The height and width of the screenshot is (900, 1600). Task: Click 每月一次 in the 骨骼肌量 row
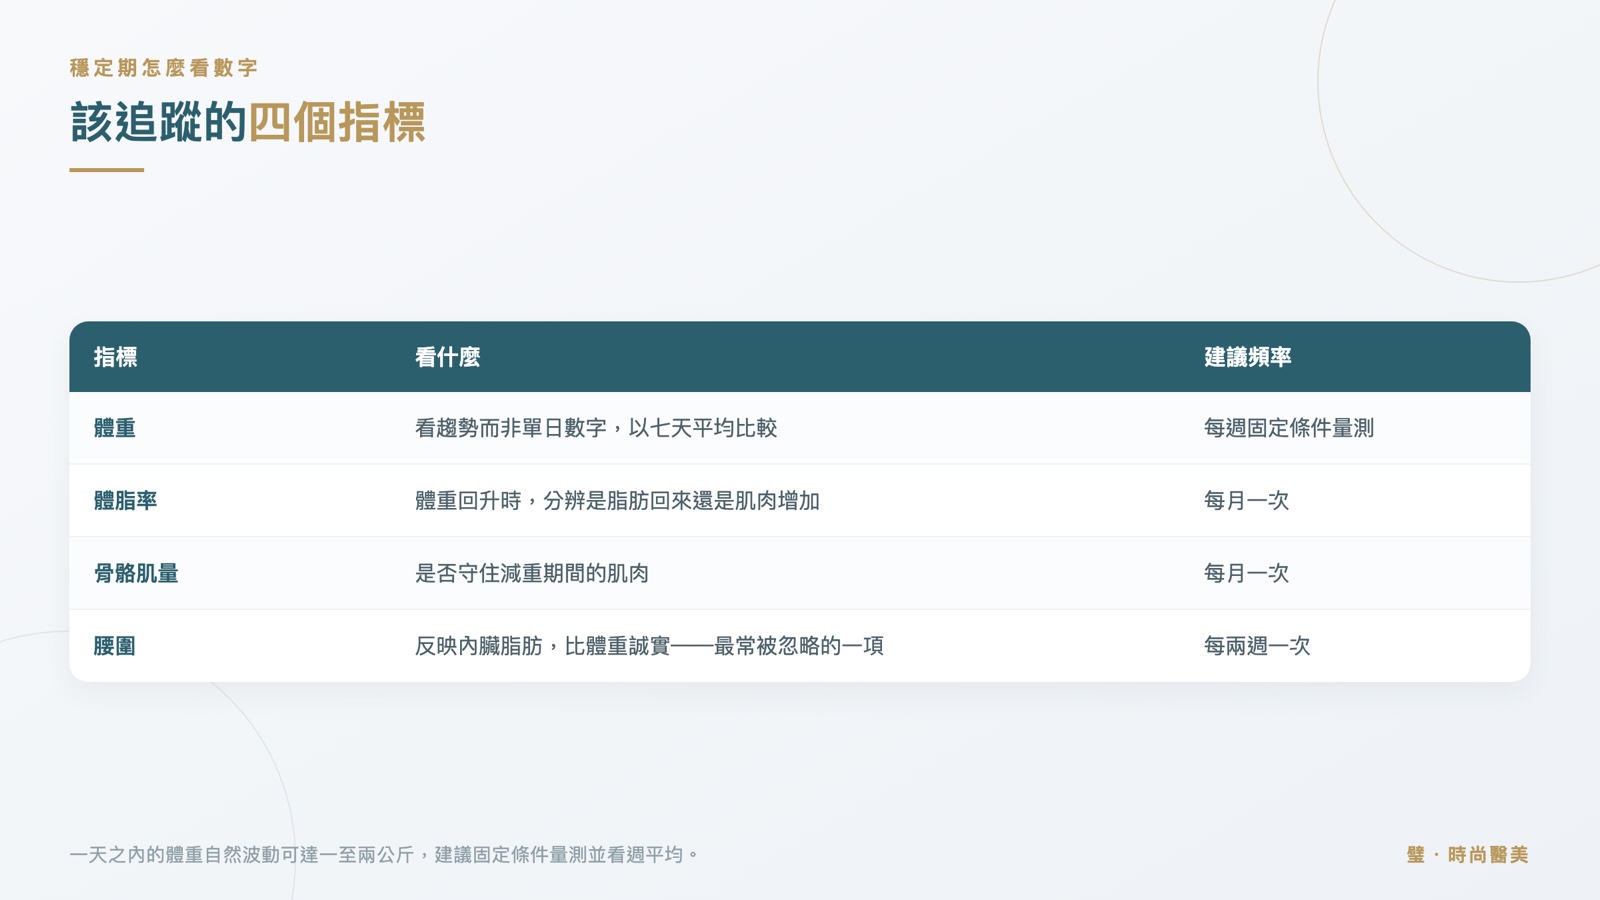tap(1246, 574)
